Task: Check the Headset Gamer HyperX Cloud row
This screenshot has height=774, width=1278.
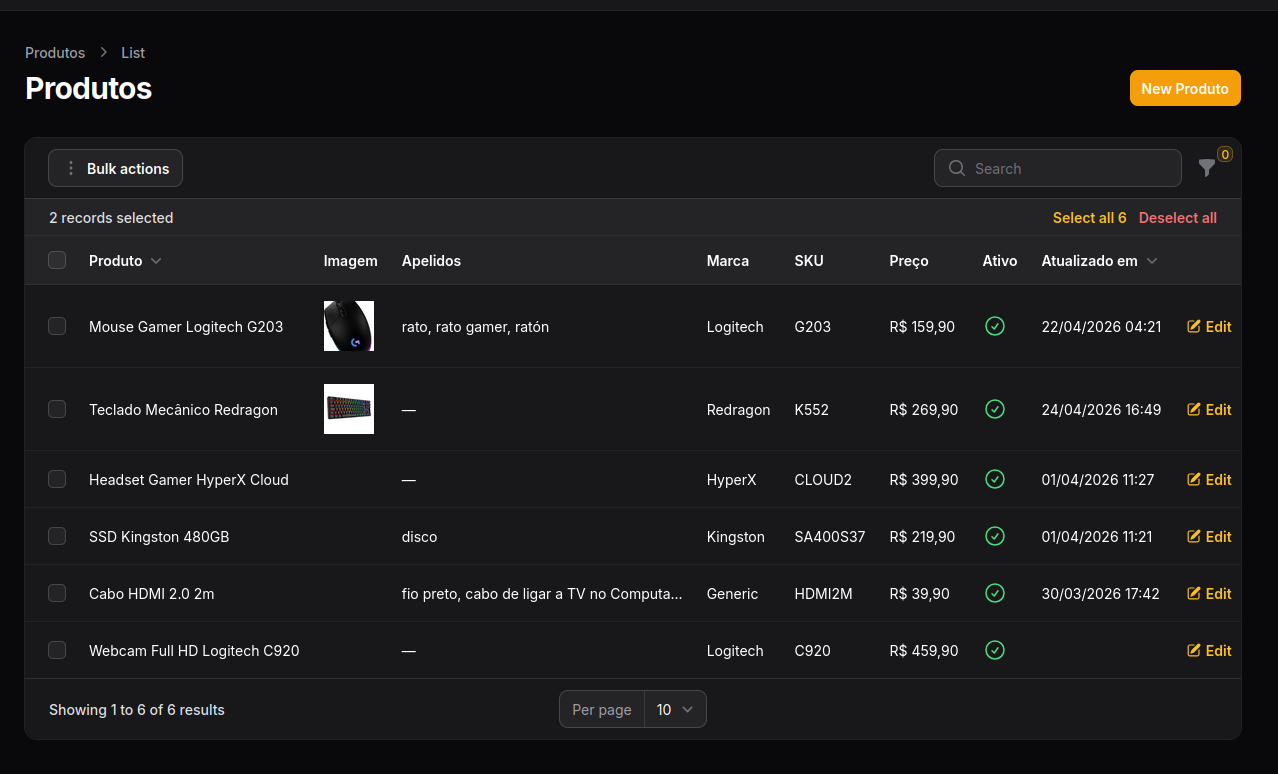Action: 57,479
